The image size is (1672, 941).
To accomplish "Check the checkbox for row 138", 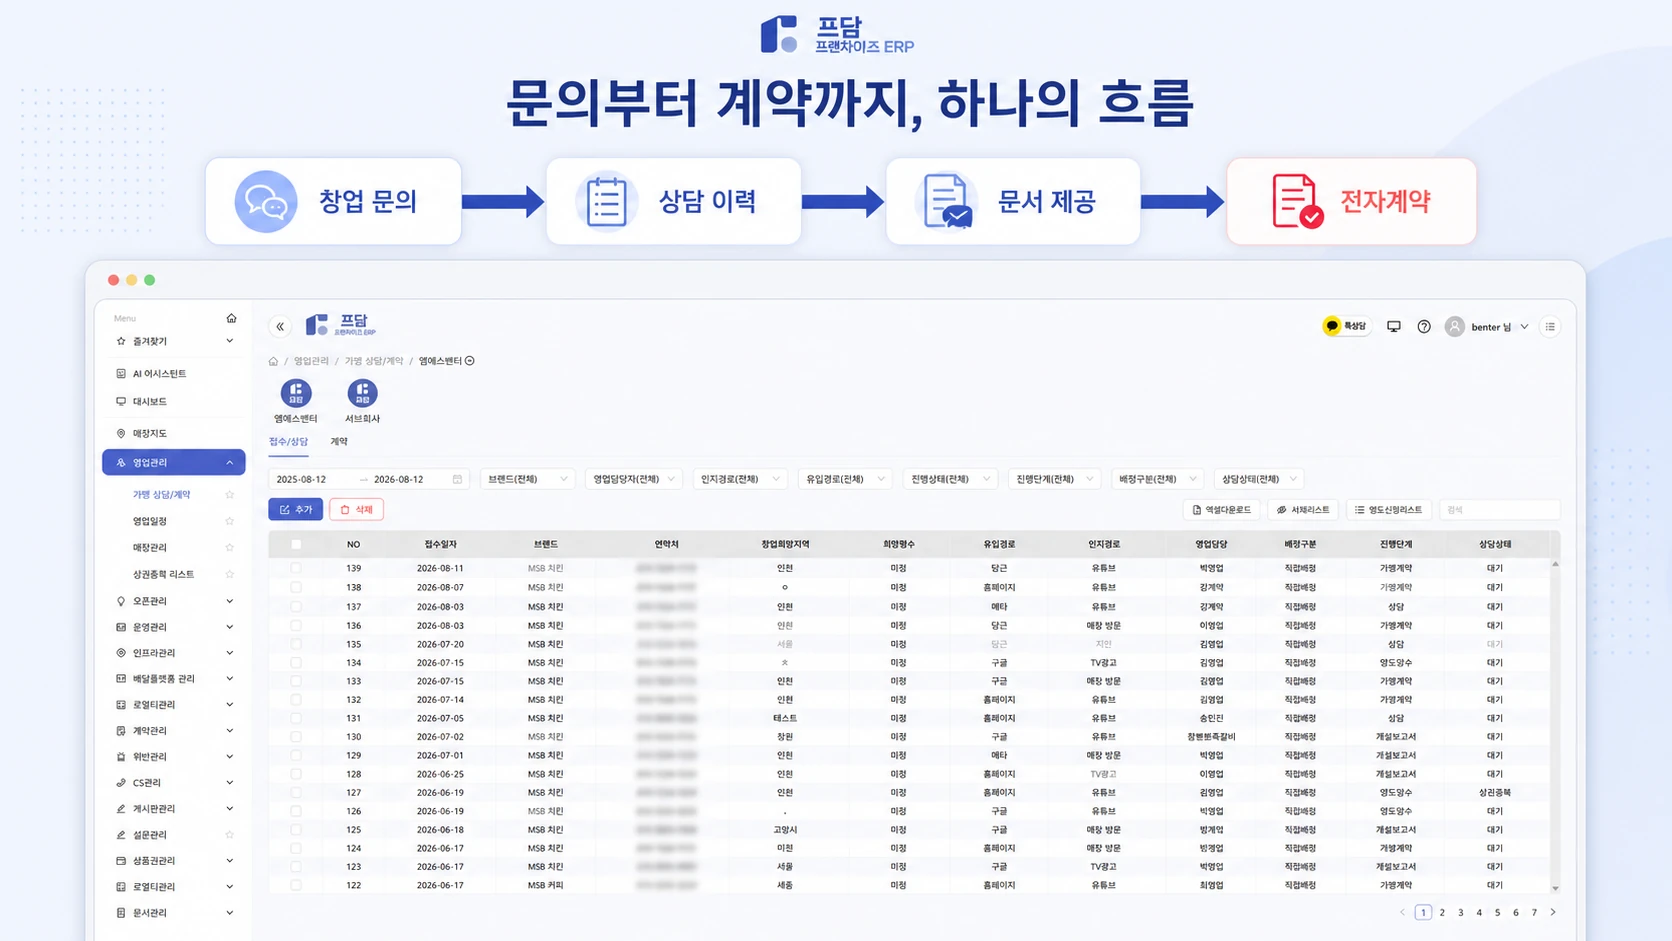I will (x=296, y=587).
